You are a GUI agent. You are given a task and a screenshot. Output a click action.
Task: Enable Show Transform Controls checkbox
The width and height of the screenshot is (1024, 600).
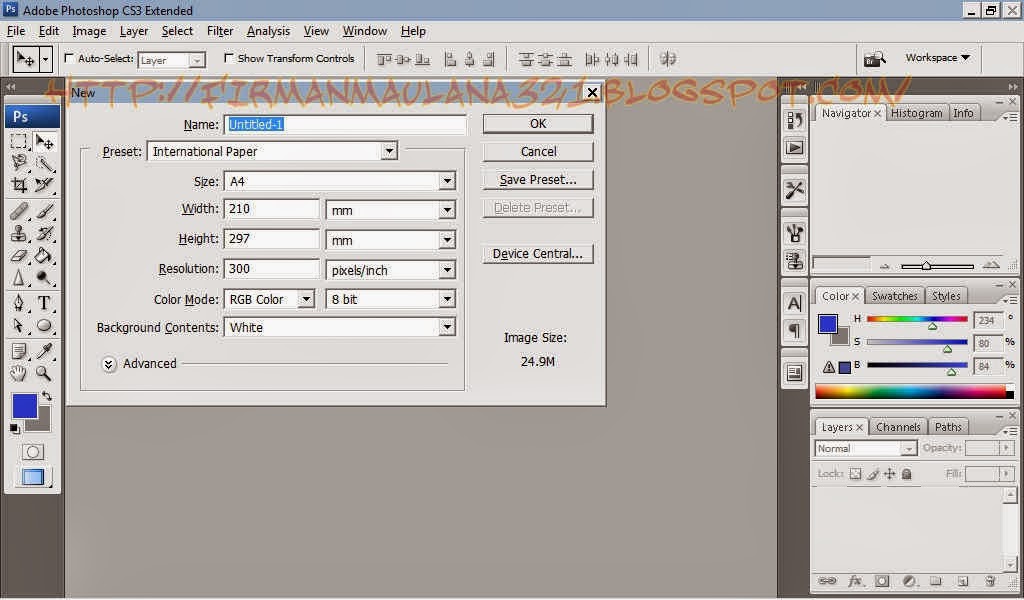click(228, 58)
